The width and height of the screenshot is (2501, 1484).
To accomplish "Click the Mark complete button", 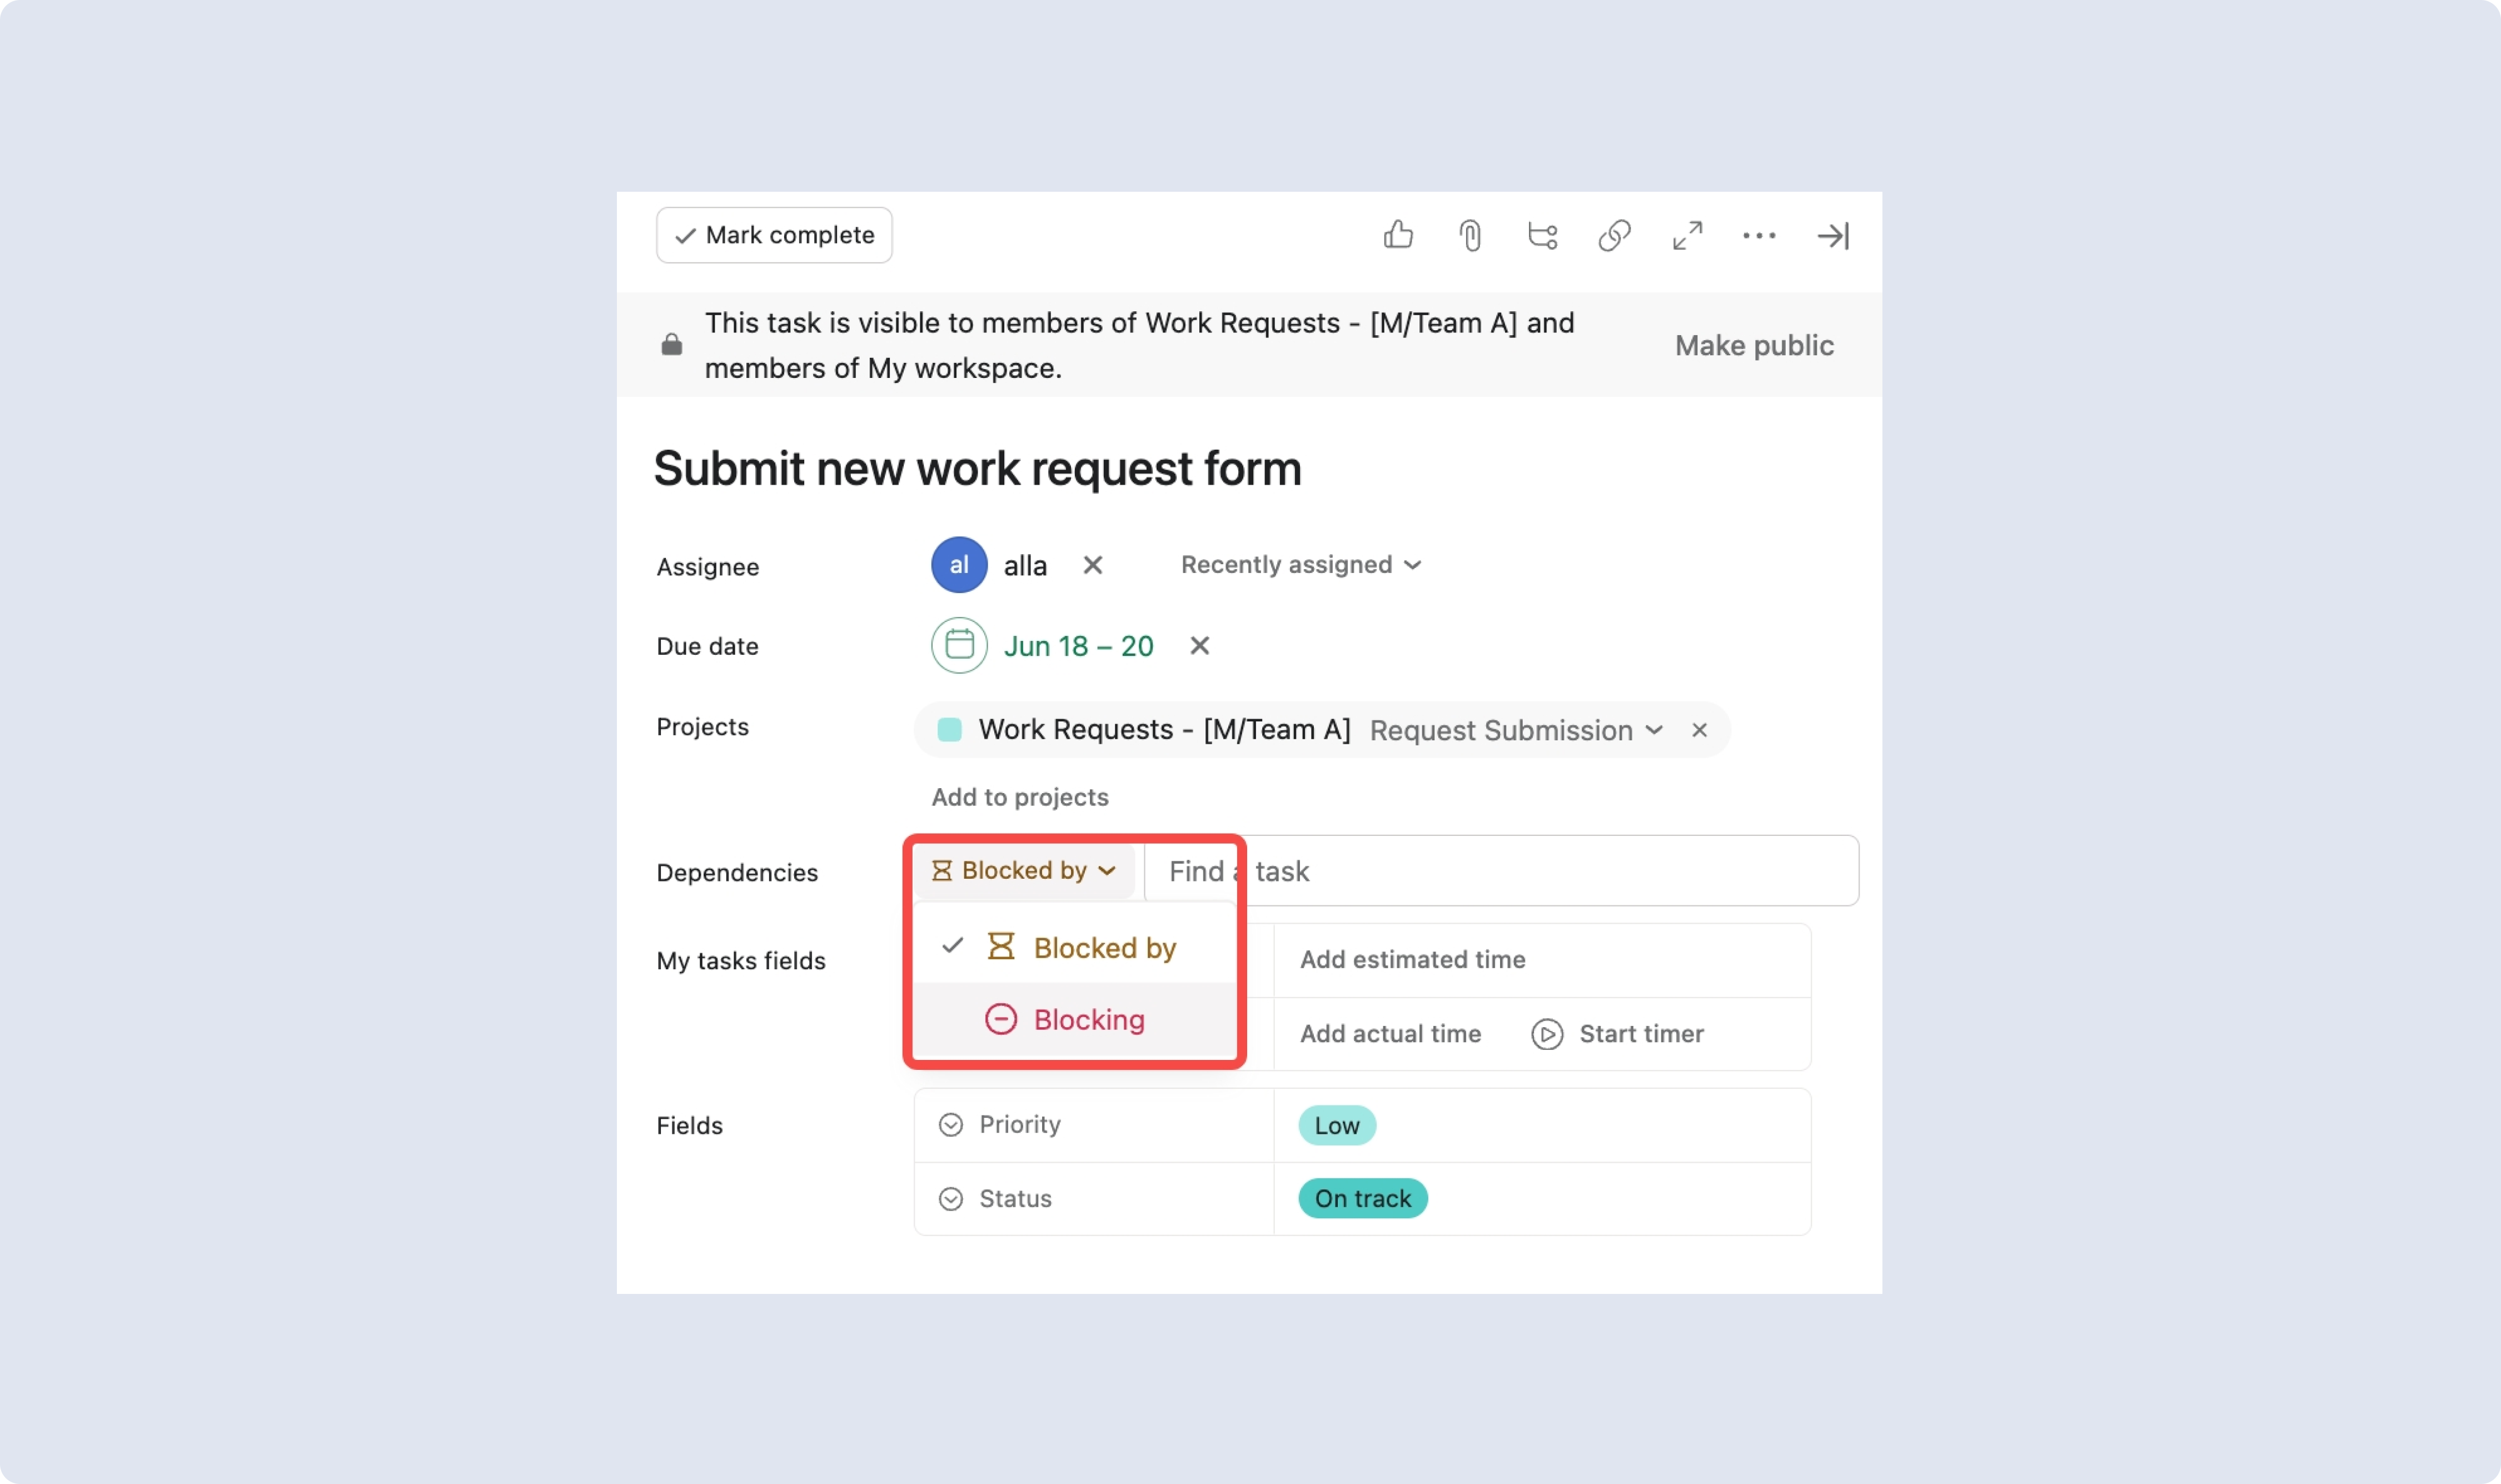I will [x=774, y=235].
